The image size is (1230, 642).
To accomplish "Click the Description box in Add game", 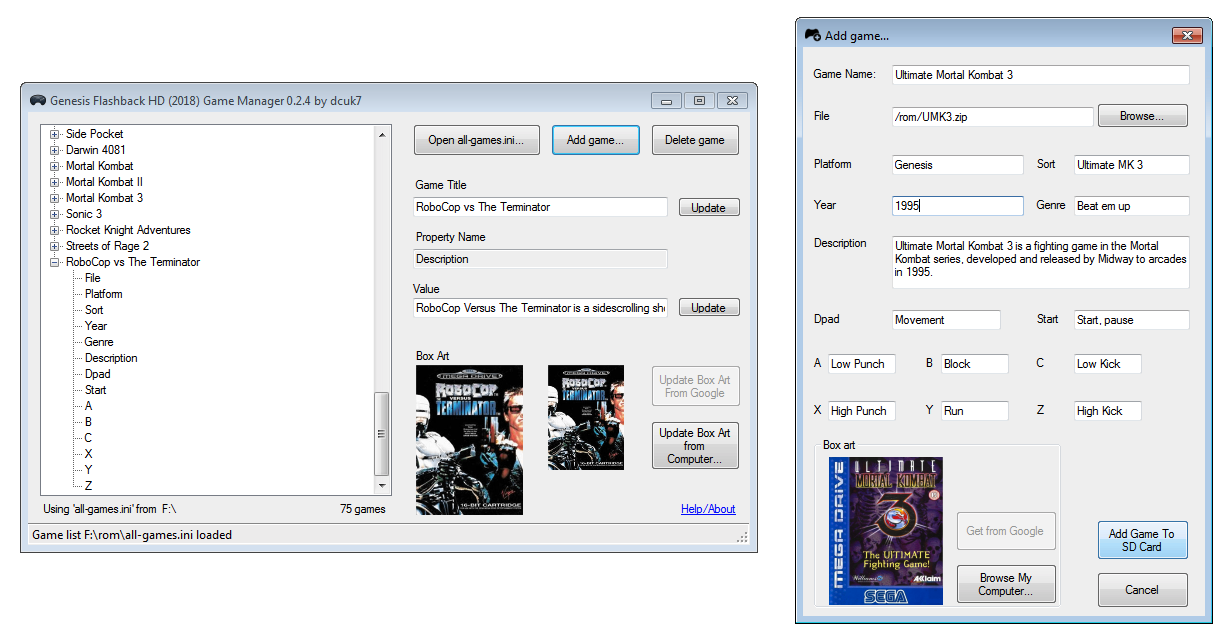I will 1041,262.
